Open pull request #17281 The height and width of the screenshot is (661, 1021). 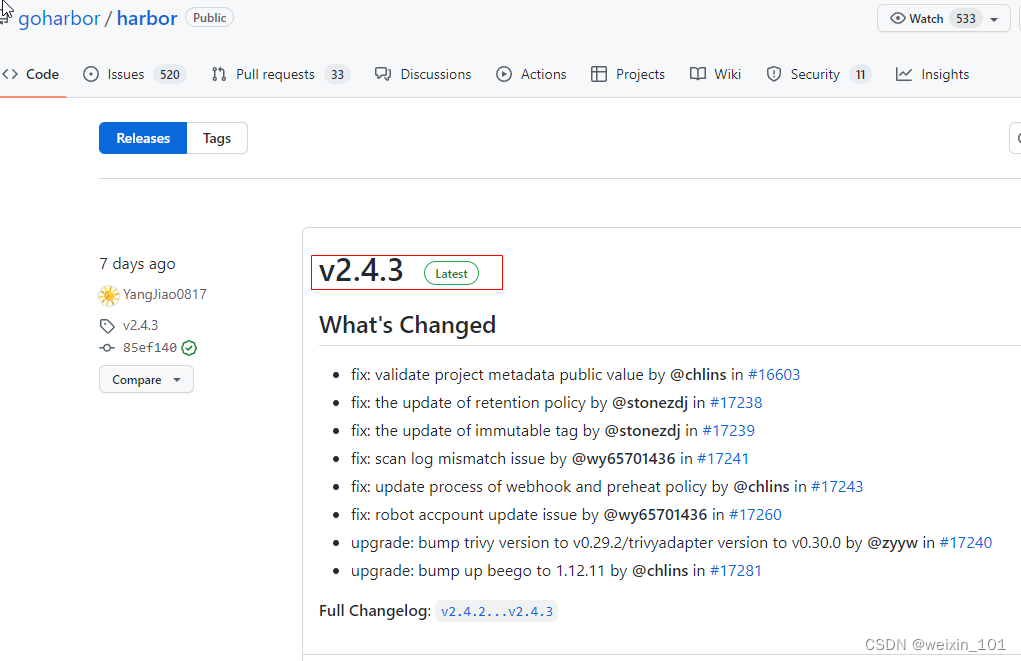[736, 570]
